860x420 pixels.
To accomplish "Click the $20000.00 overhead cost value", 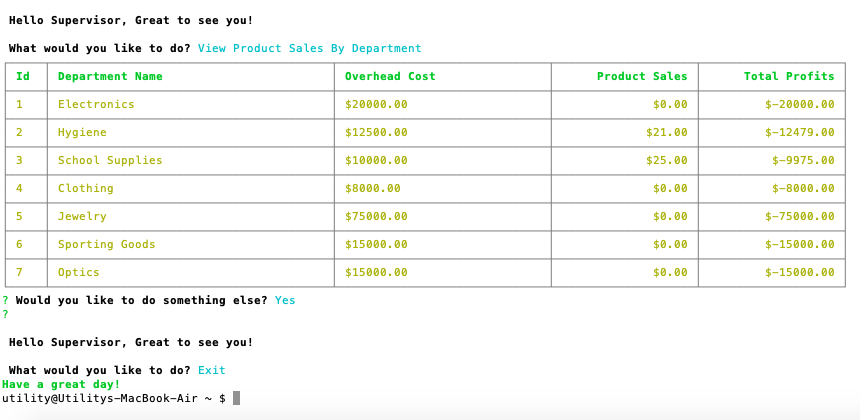I will pyautogui.click(x=376, y=104).
